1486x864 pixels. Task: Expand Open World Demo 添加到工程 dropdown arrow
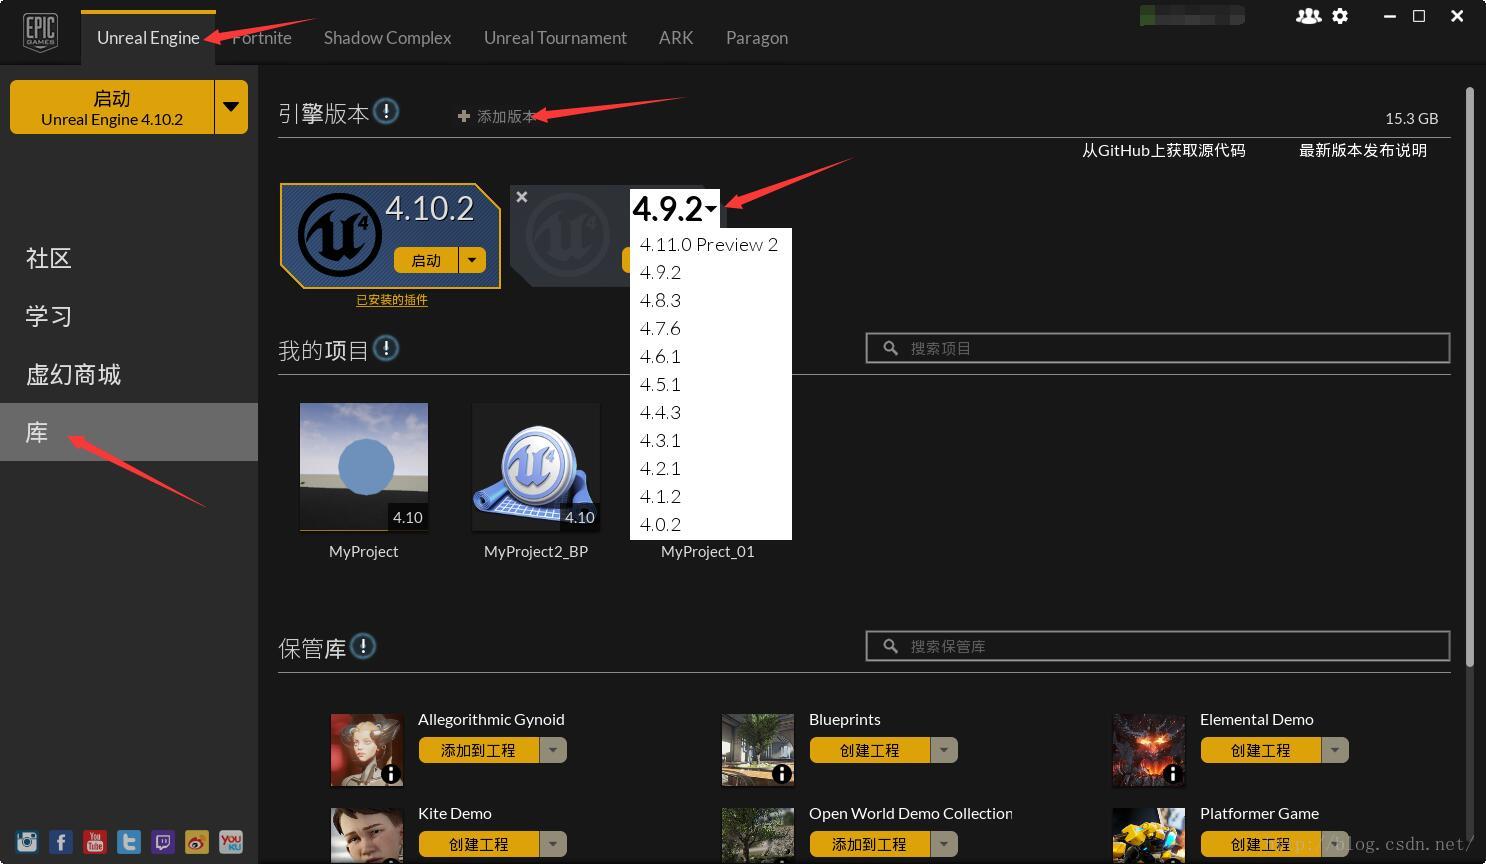(x=944, y=844)
